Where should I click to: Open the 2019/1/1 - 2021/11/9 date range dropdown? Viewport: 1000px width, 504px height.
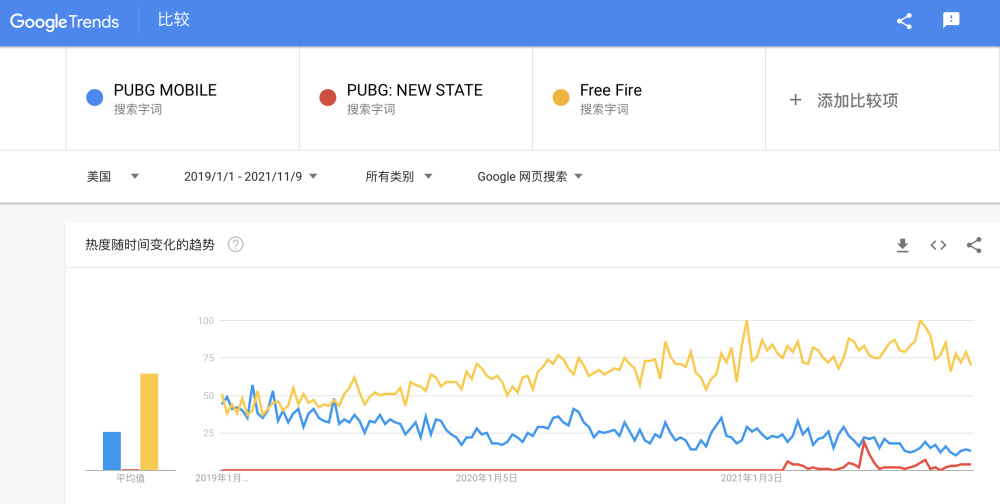coord(250,177)
